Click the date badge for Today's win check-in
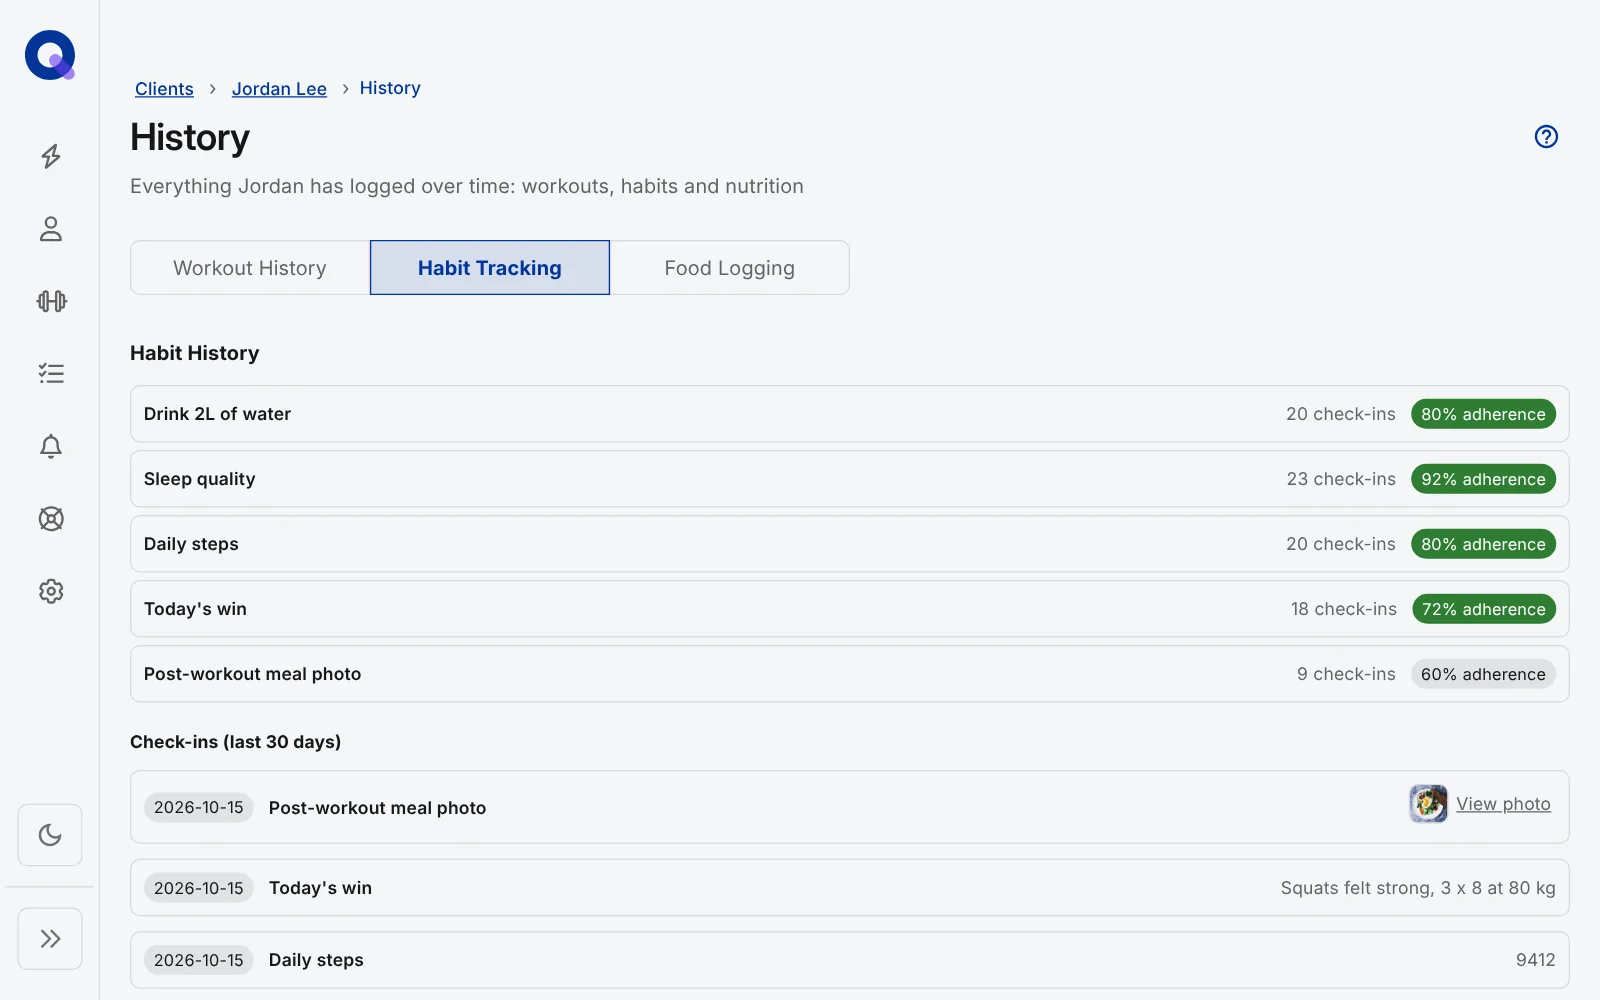The height and width of the screenshot is (1000, 1600). (x=199, y=888)
